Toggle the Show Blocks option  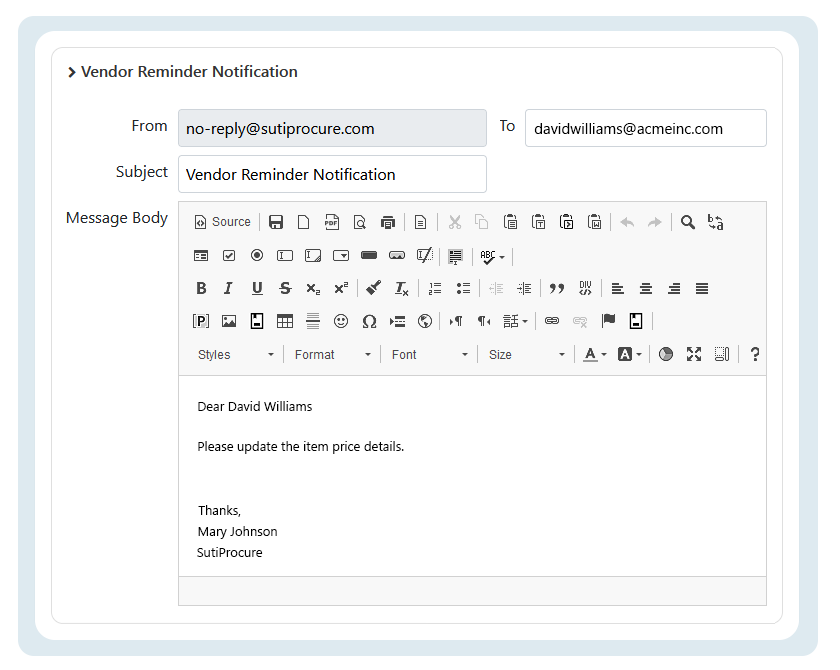722,354
